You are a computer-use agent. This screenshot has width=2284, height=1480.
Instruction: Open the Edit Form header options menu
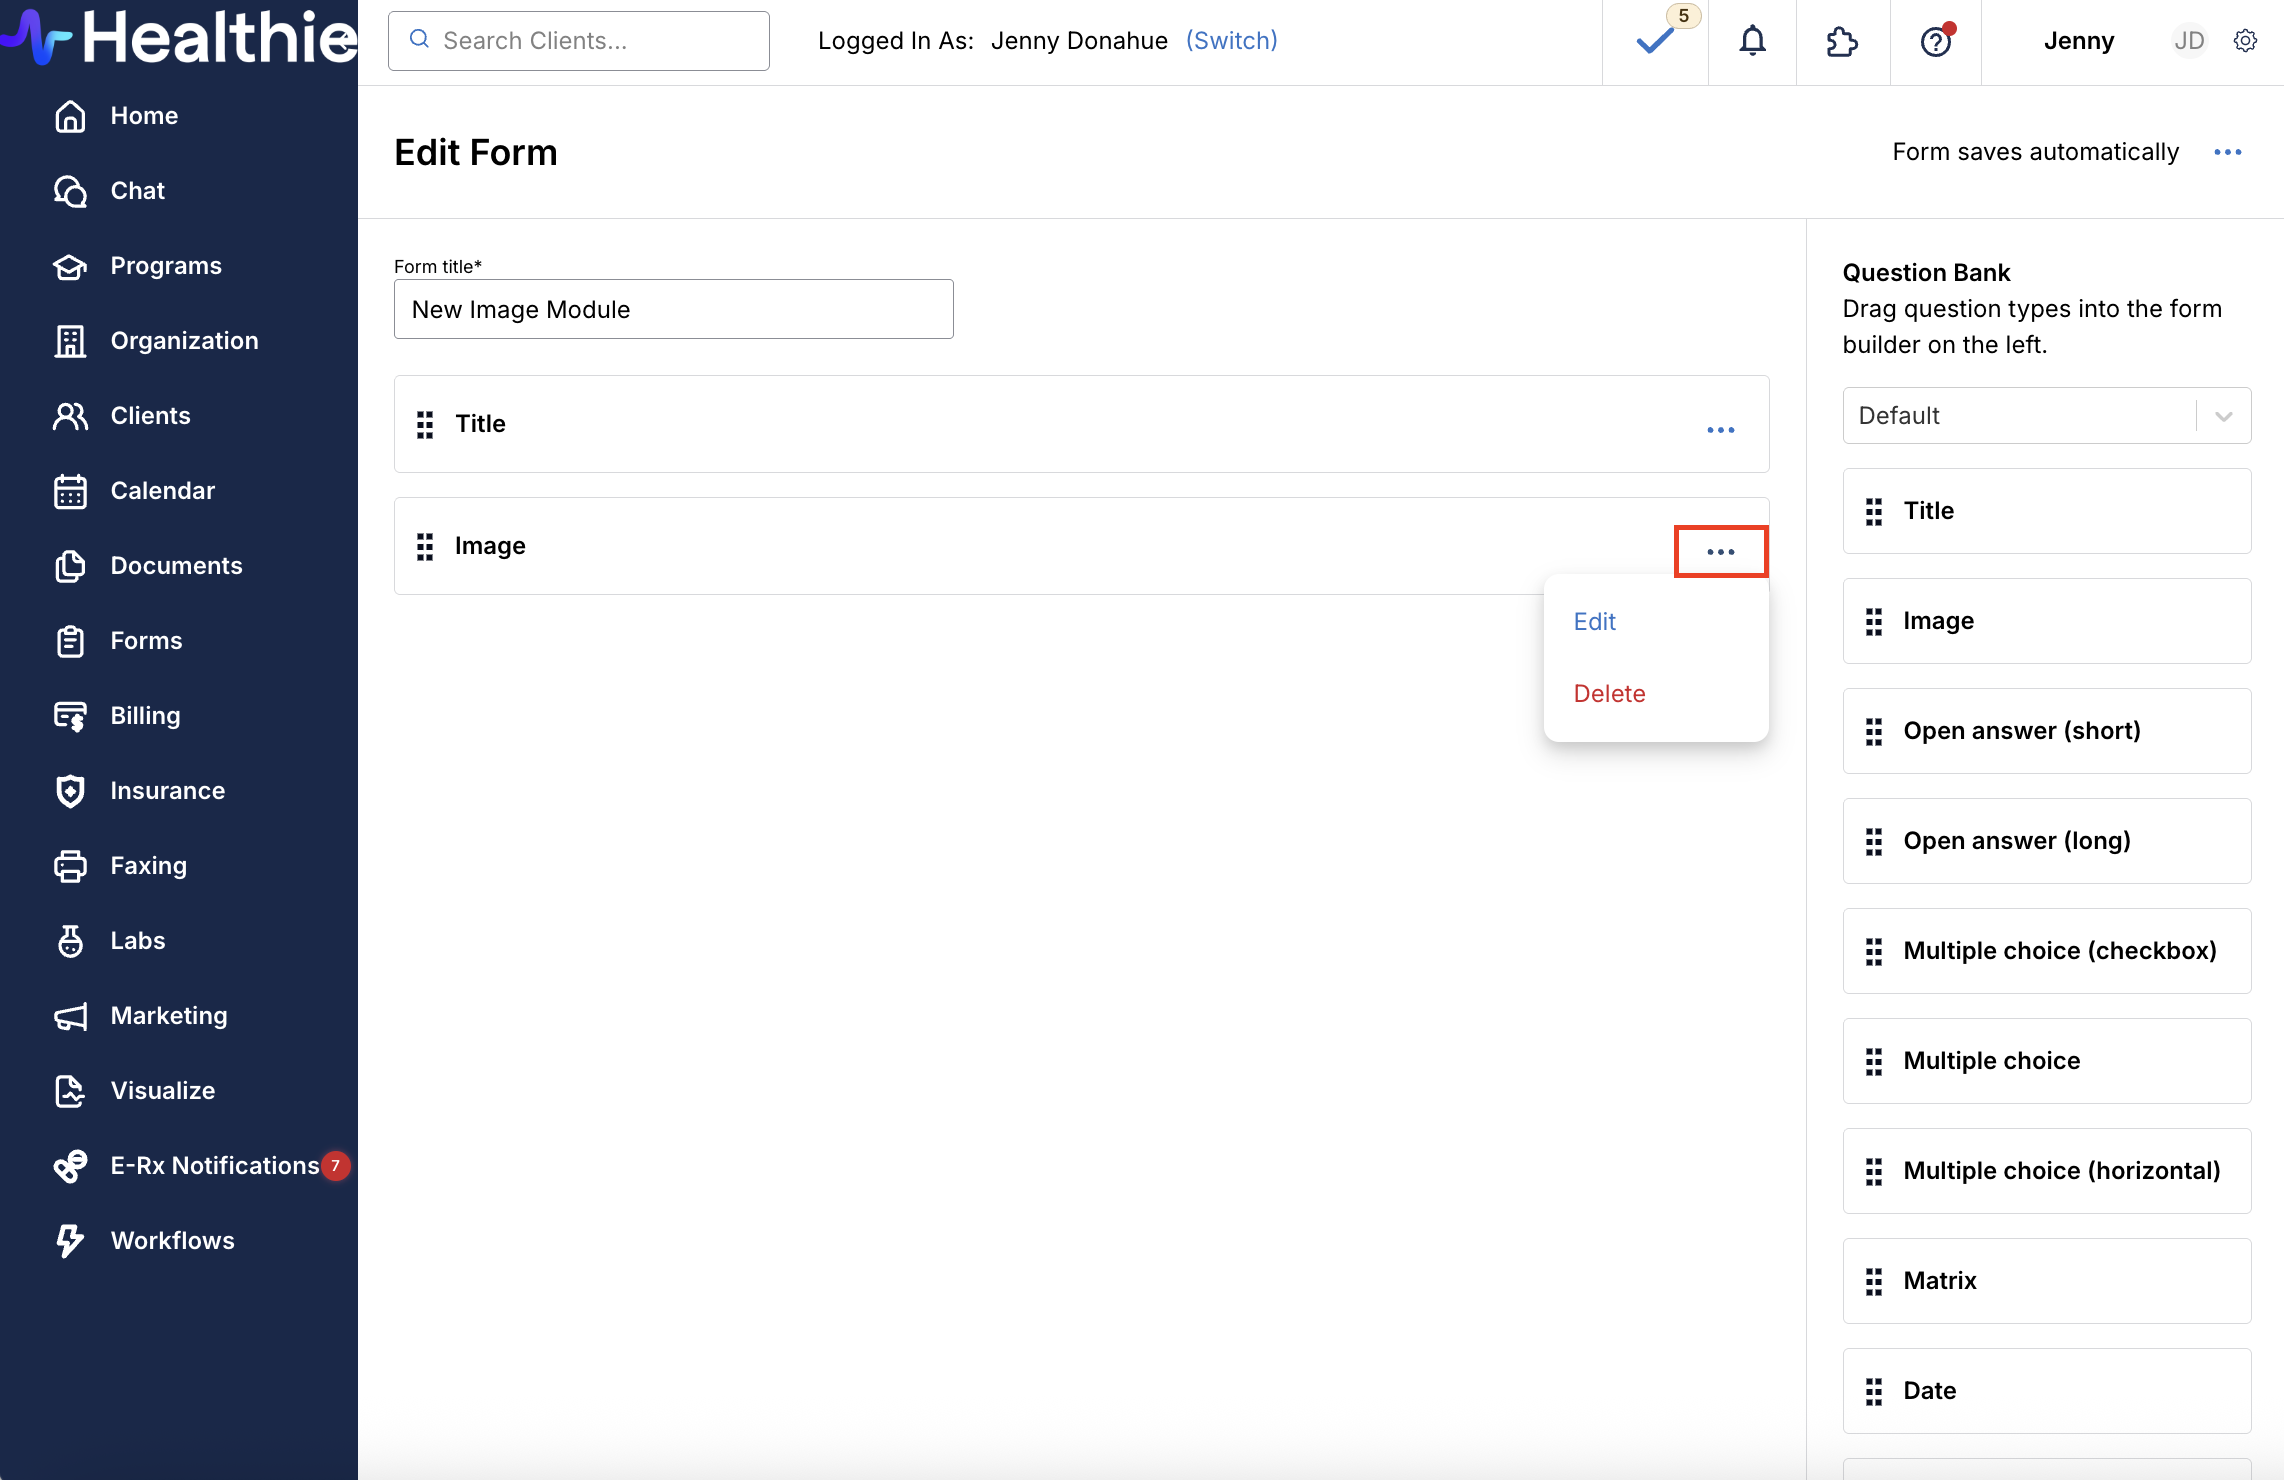[x=2227, y=152]
